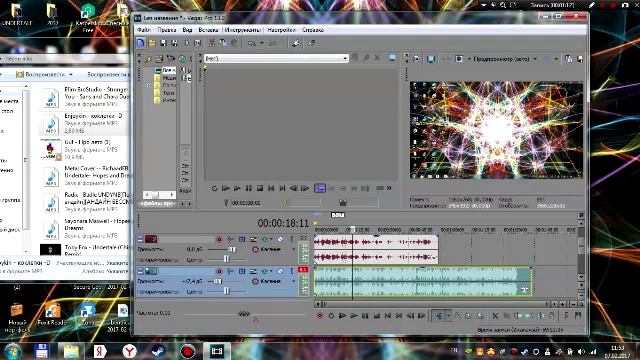The height and width of the screenshot is (360, 640).
Task: Click the preview external monitor icon
Action: coord(431,59)
